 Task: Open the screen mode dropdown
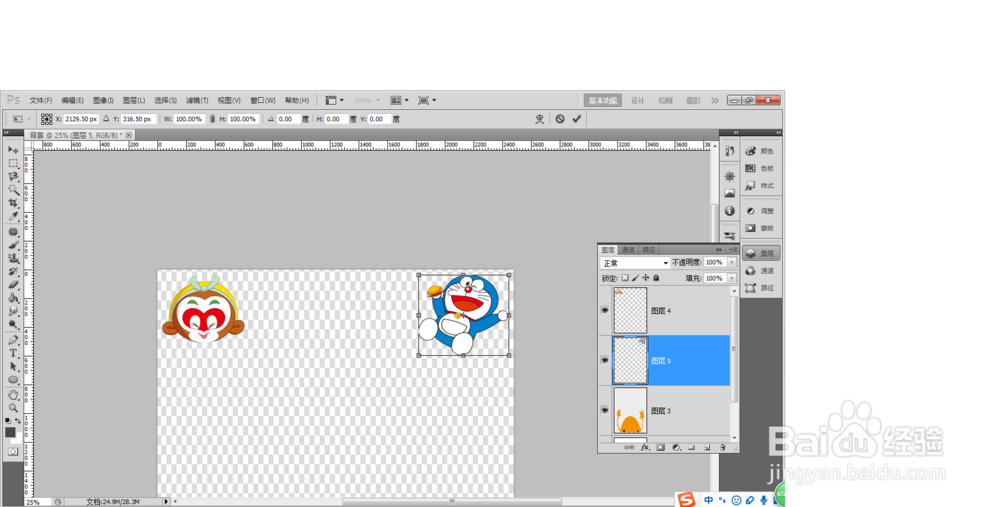[427, 101]
